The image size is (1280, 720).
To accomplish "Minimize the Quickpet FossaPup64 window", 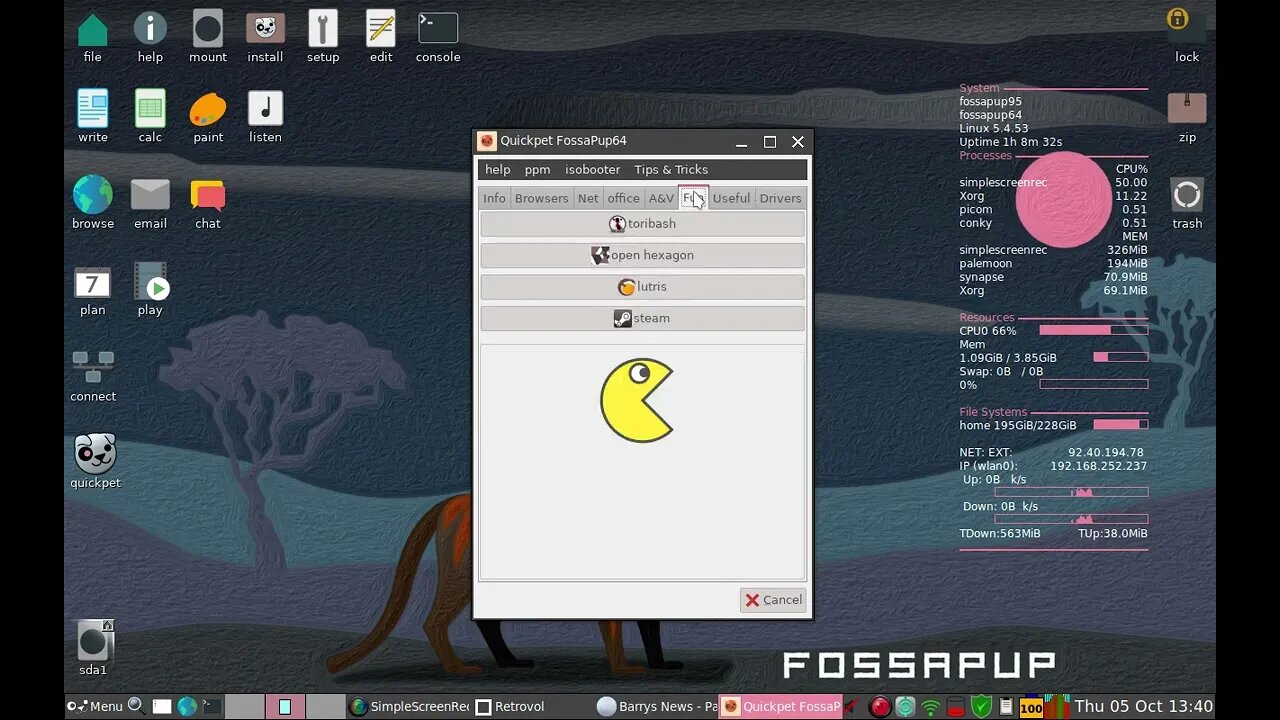I will (742, 142).
